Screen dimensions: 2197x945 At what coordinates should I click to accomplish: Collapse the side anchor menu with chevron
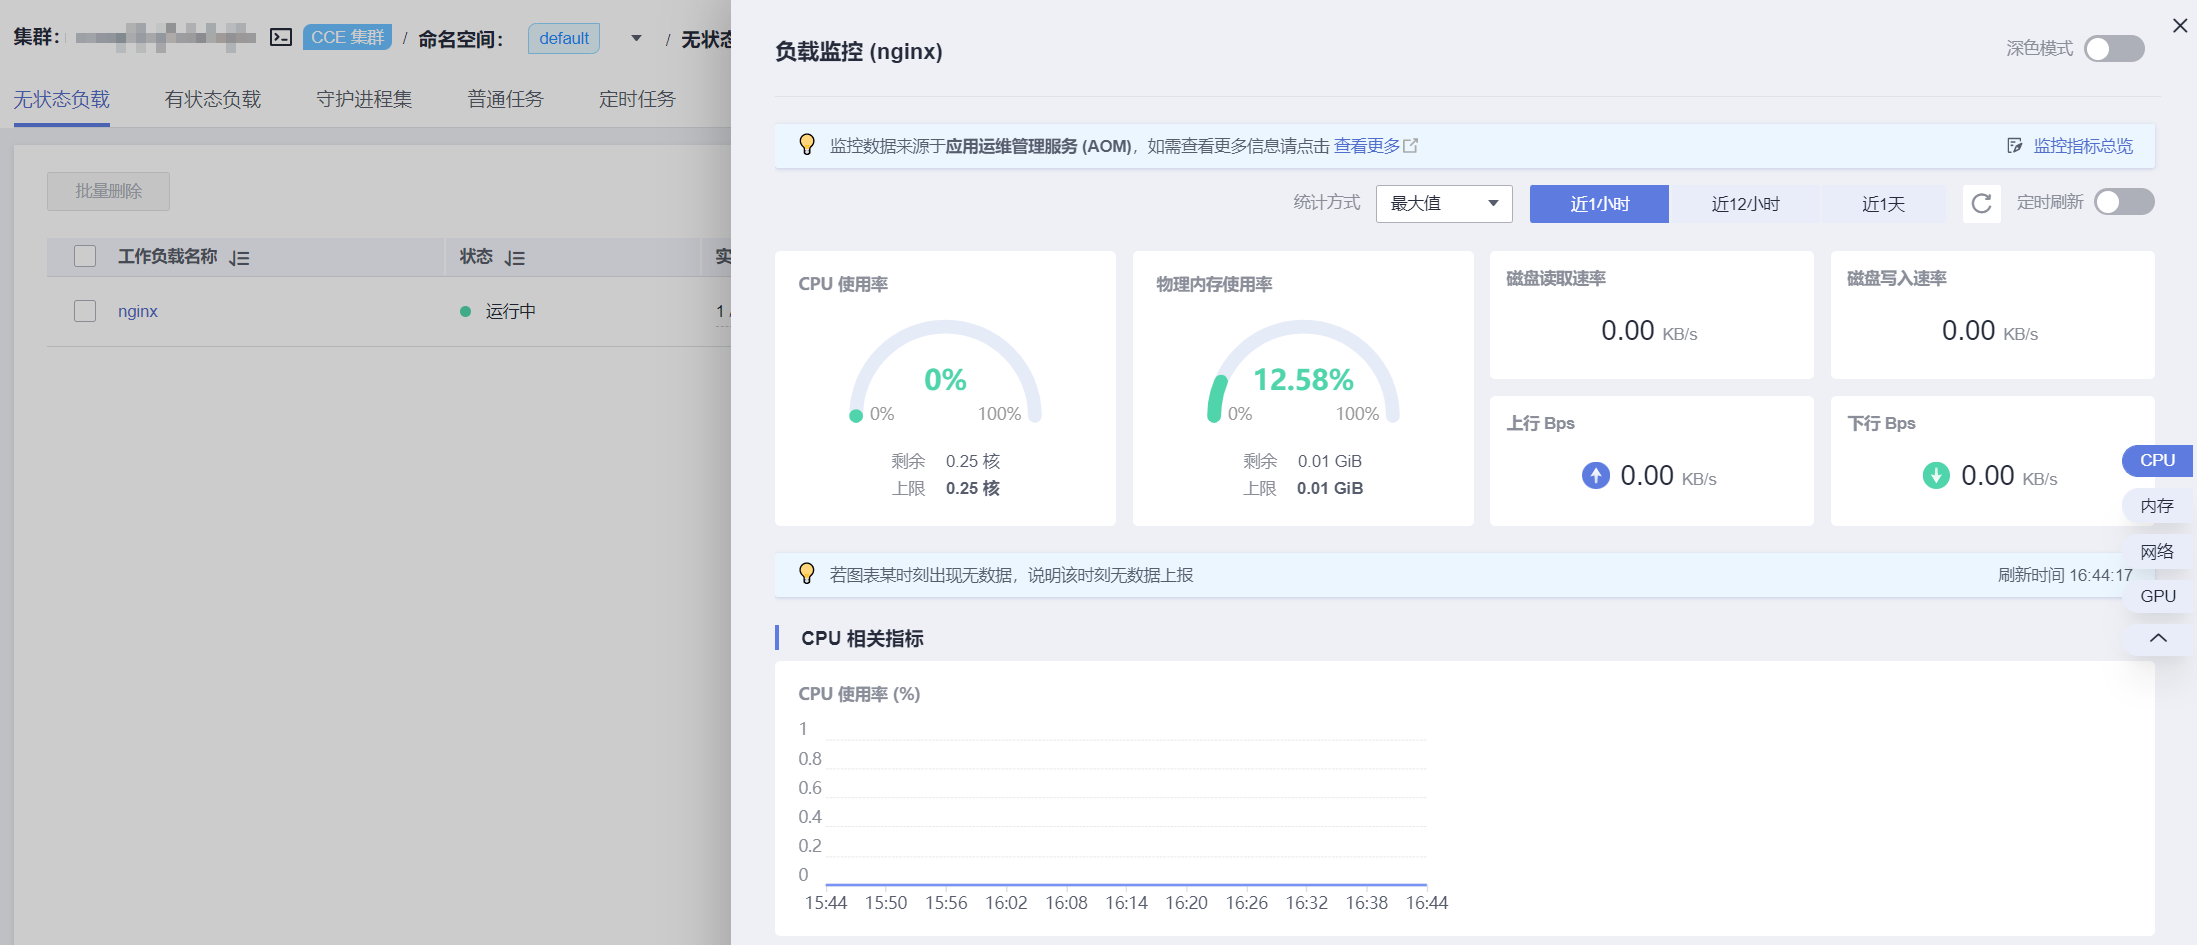click(x=2158, y=638)
